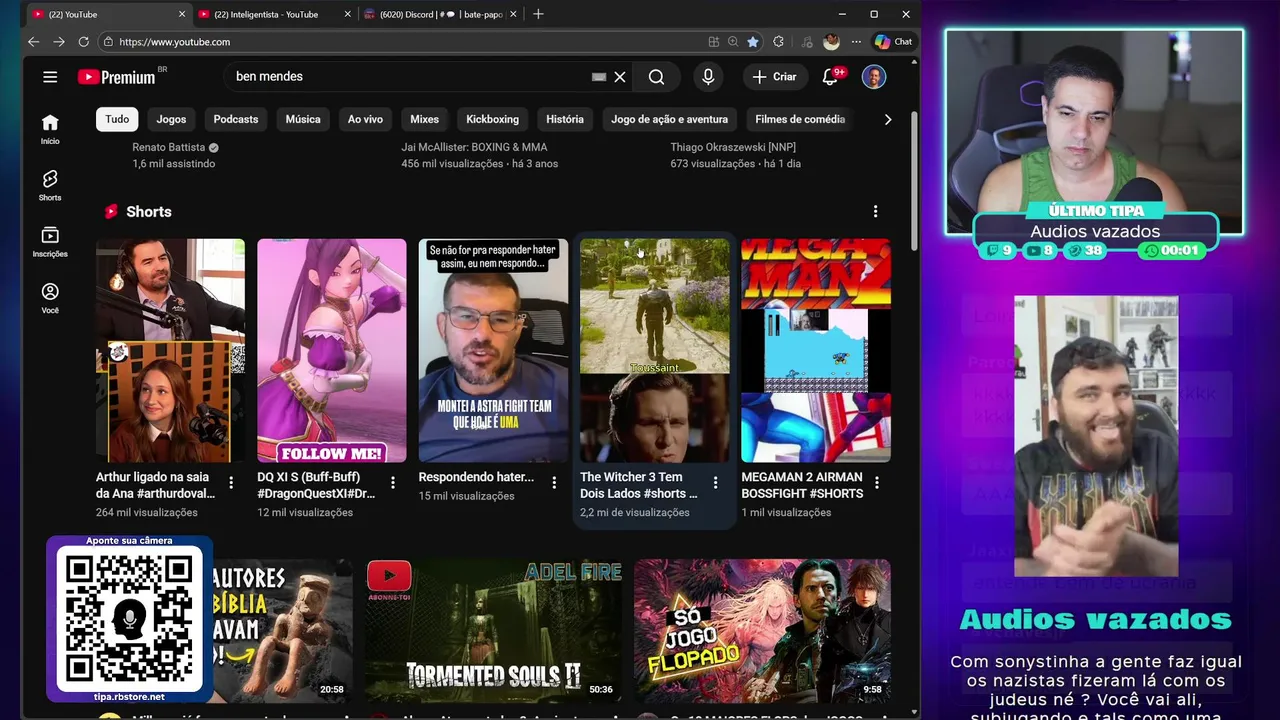Go to Início in the sidebar

(50, 129)
